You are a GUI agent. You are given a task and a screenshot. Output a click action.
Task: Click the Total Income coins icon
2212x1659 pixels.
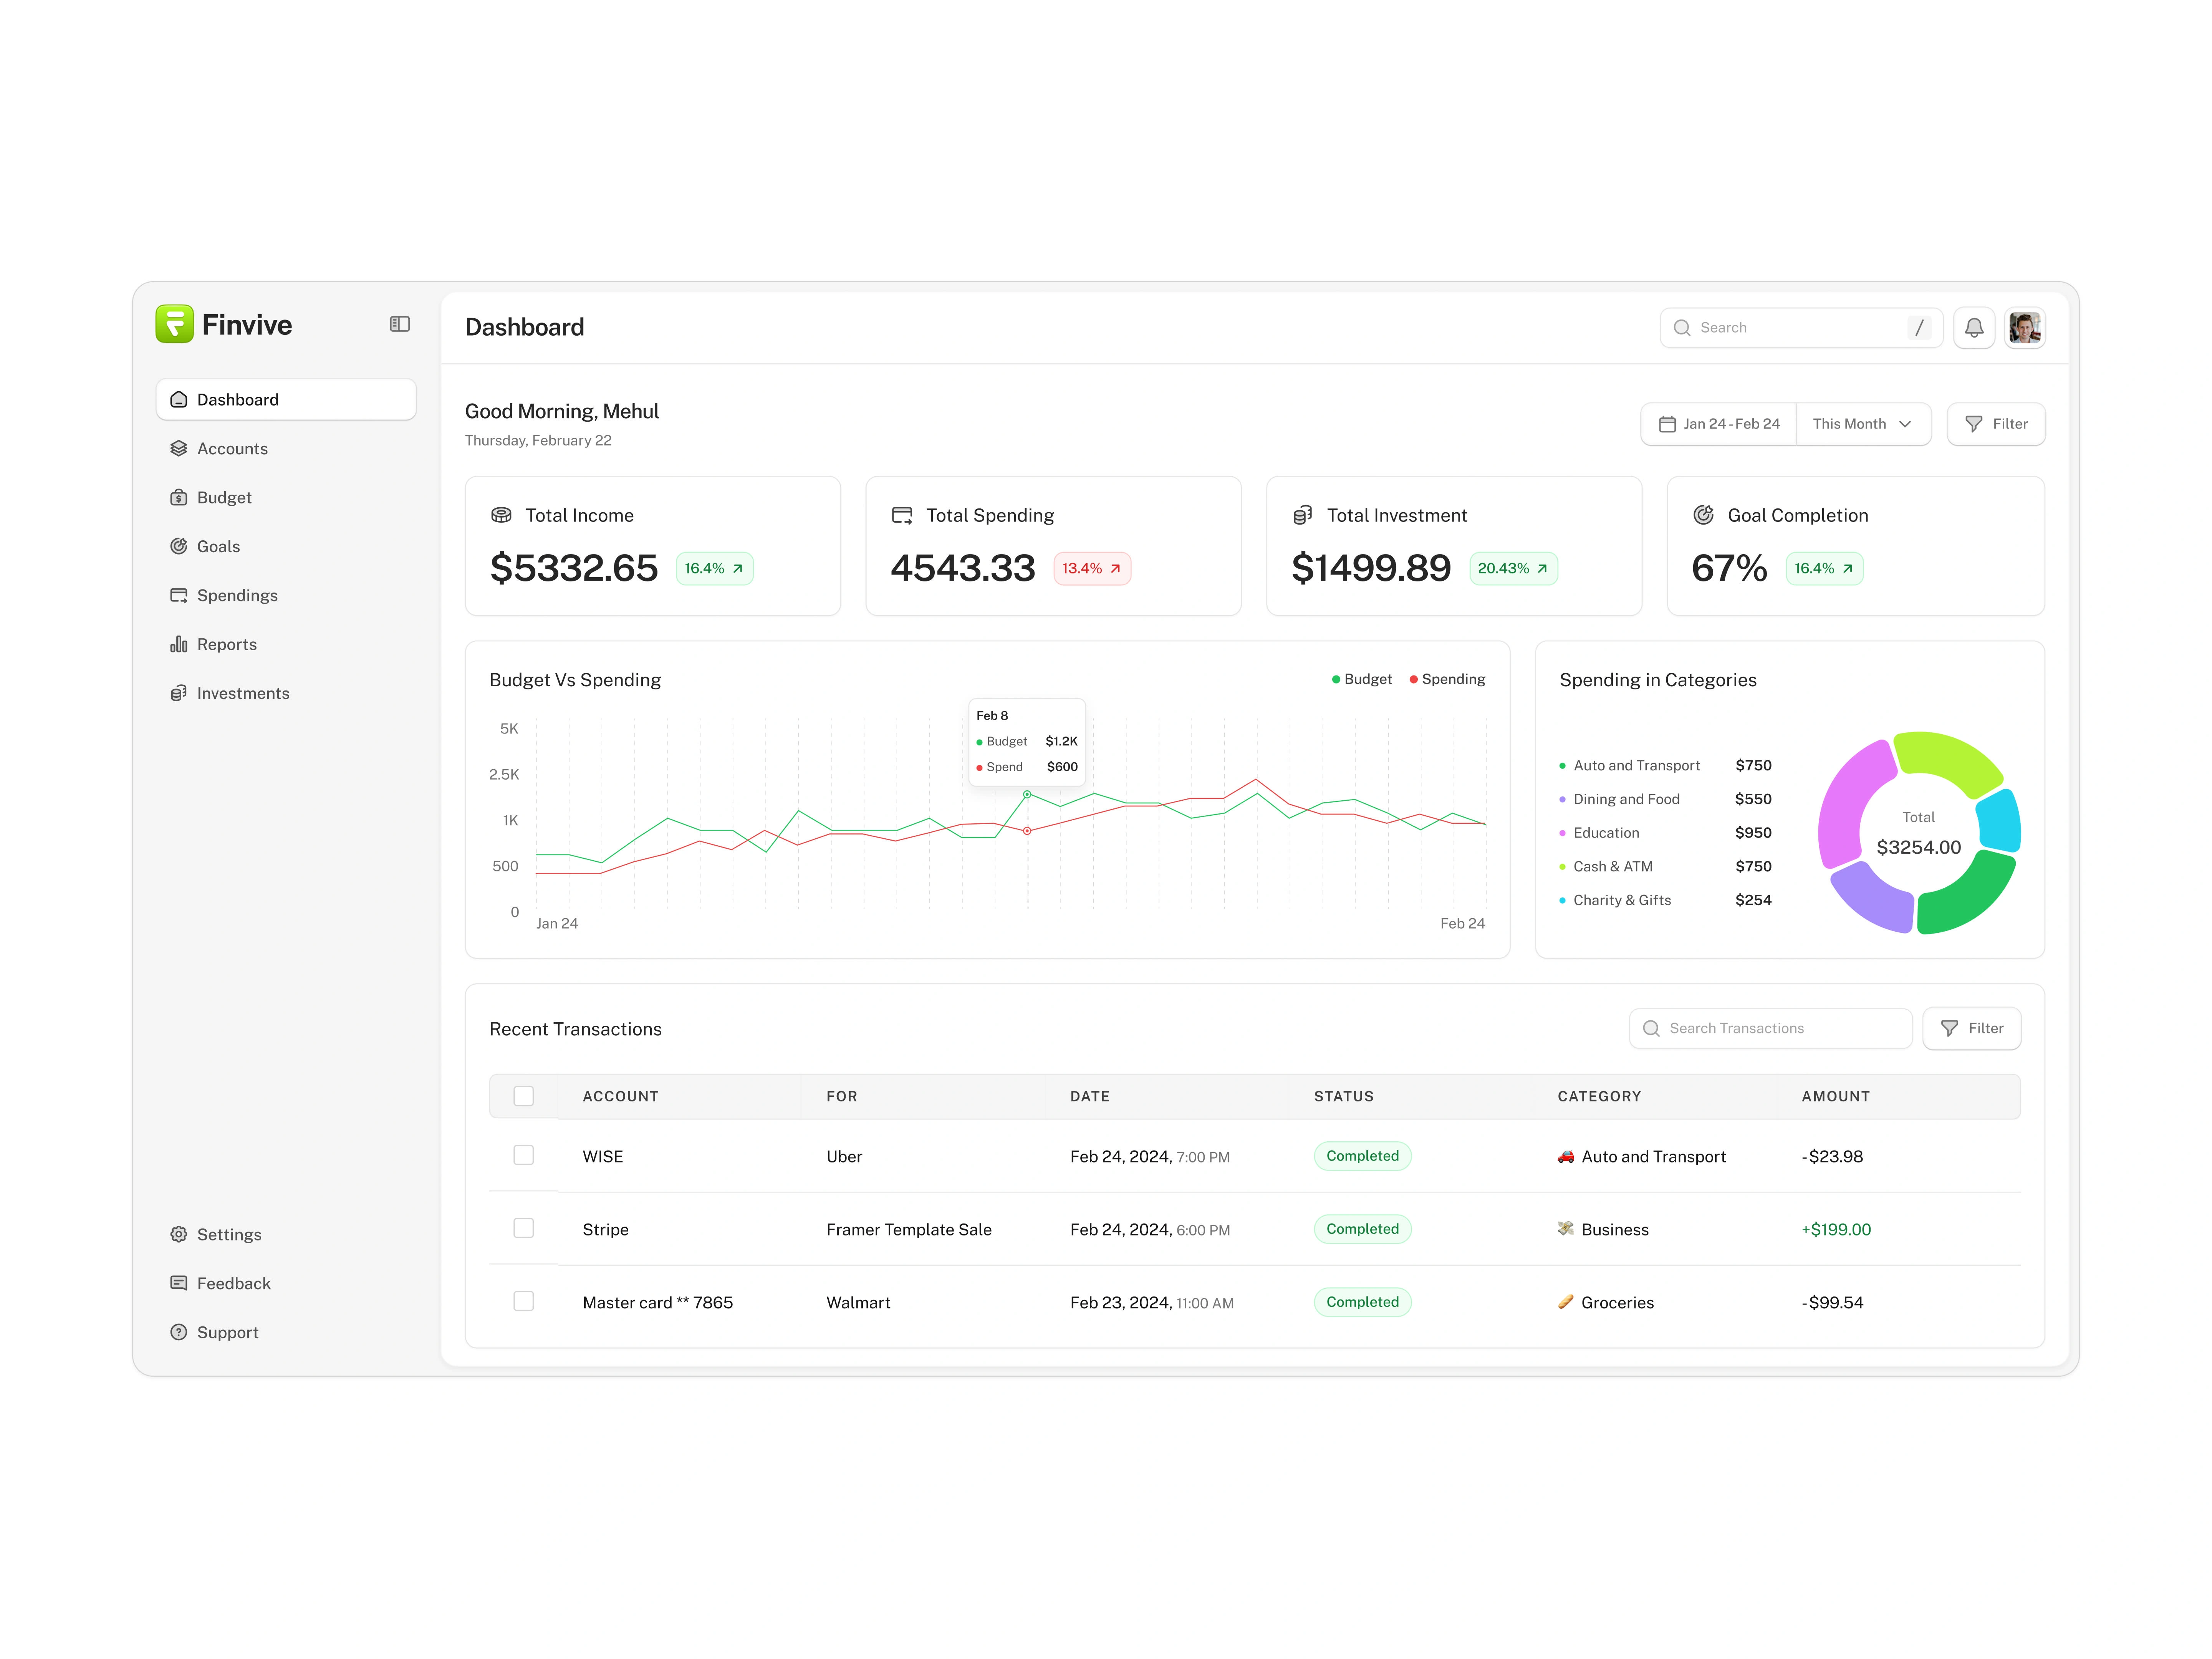pos(501,515)
